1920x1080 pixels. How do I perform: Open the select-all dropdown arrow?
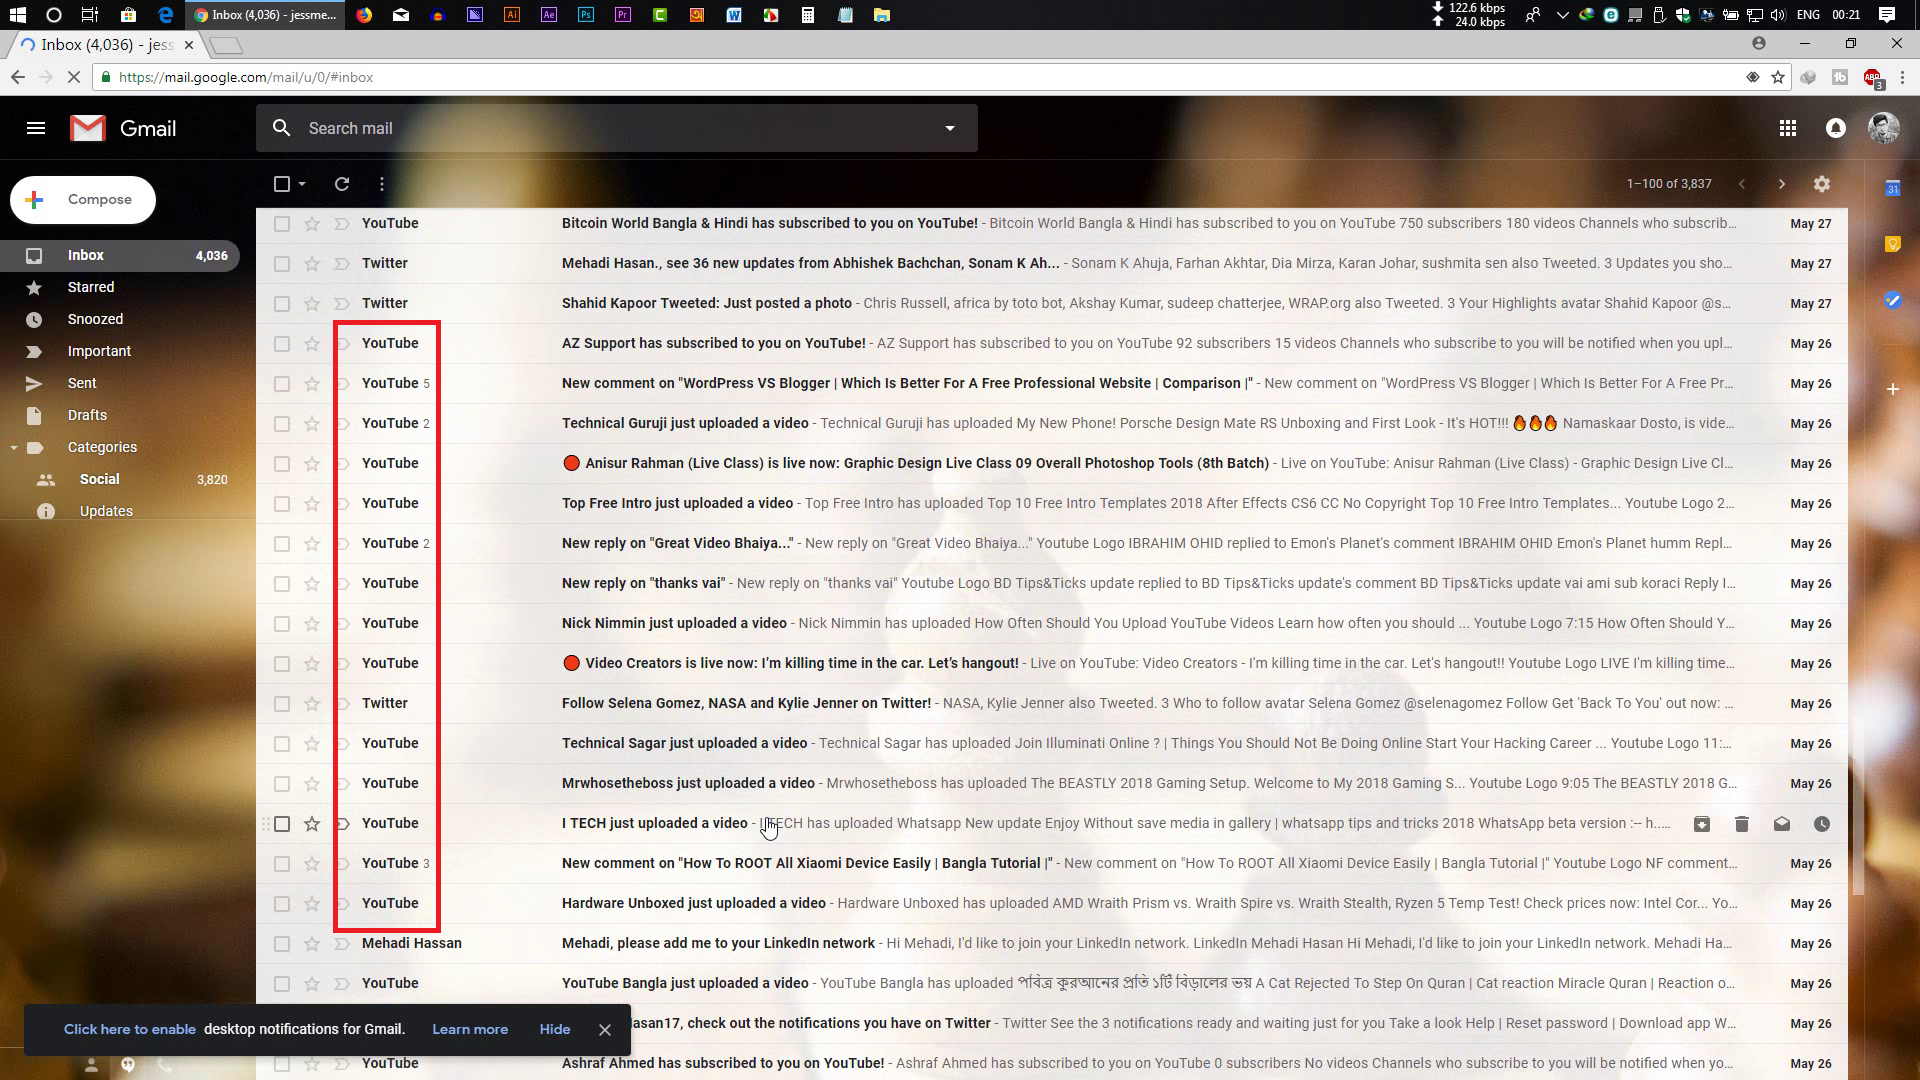(x=302, y=184)
